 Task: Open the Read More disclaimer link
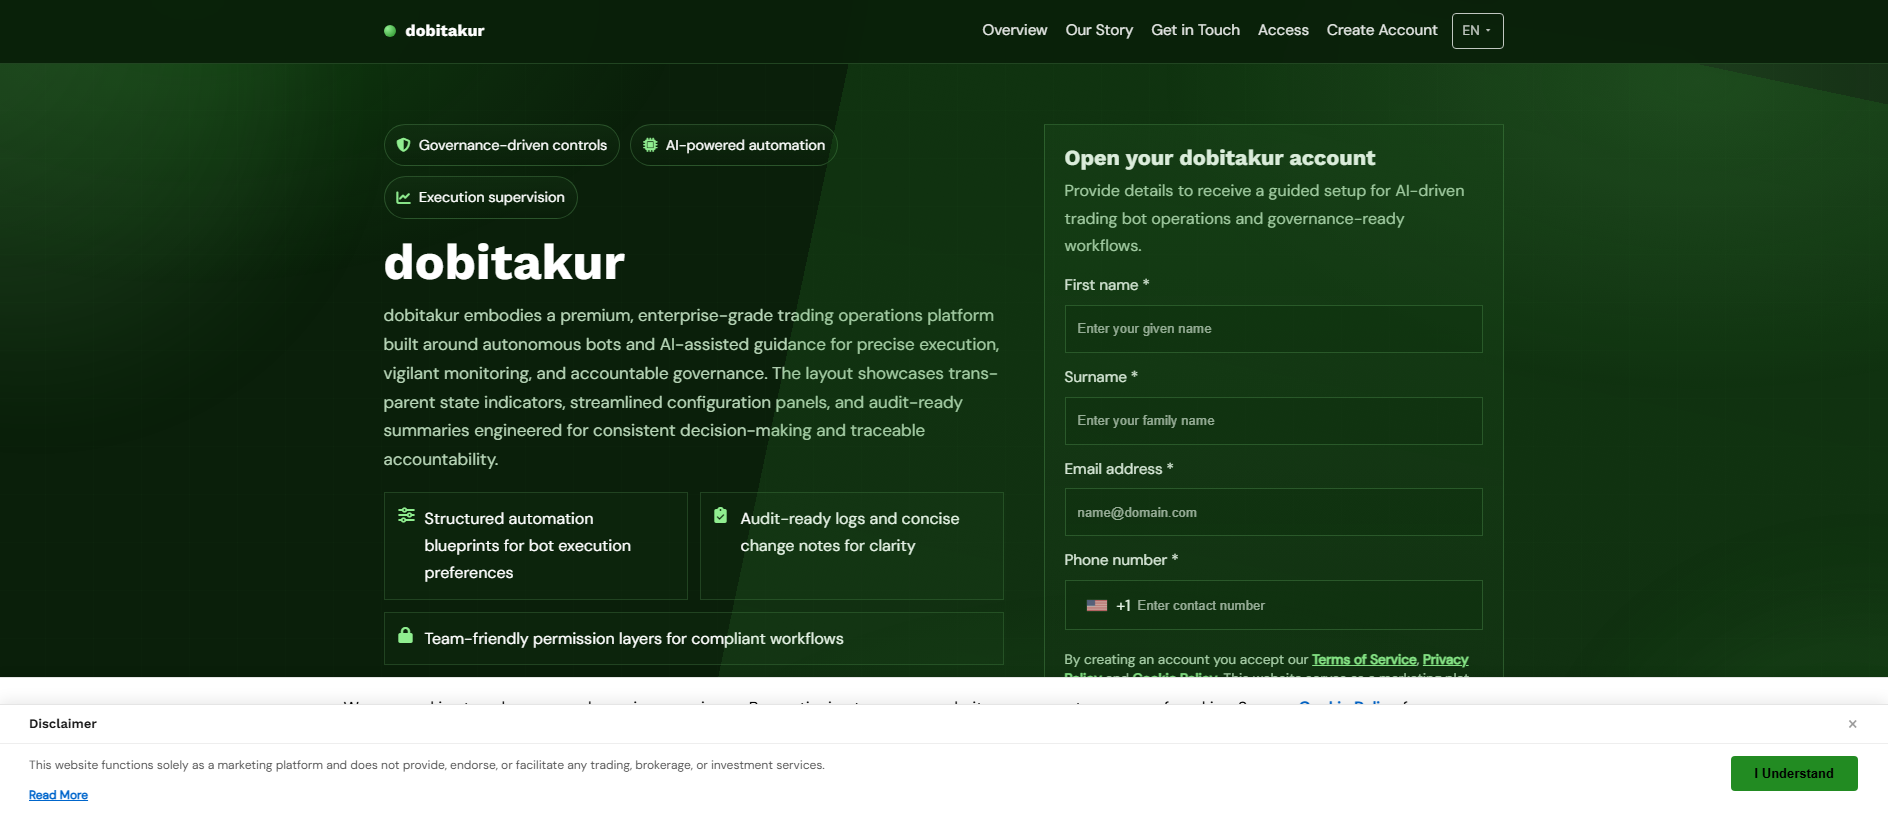(58, 795)
